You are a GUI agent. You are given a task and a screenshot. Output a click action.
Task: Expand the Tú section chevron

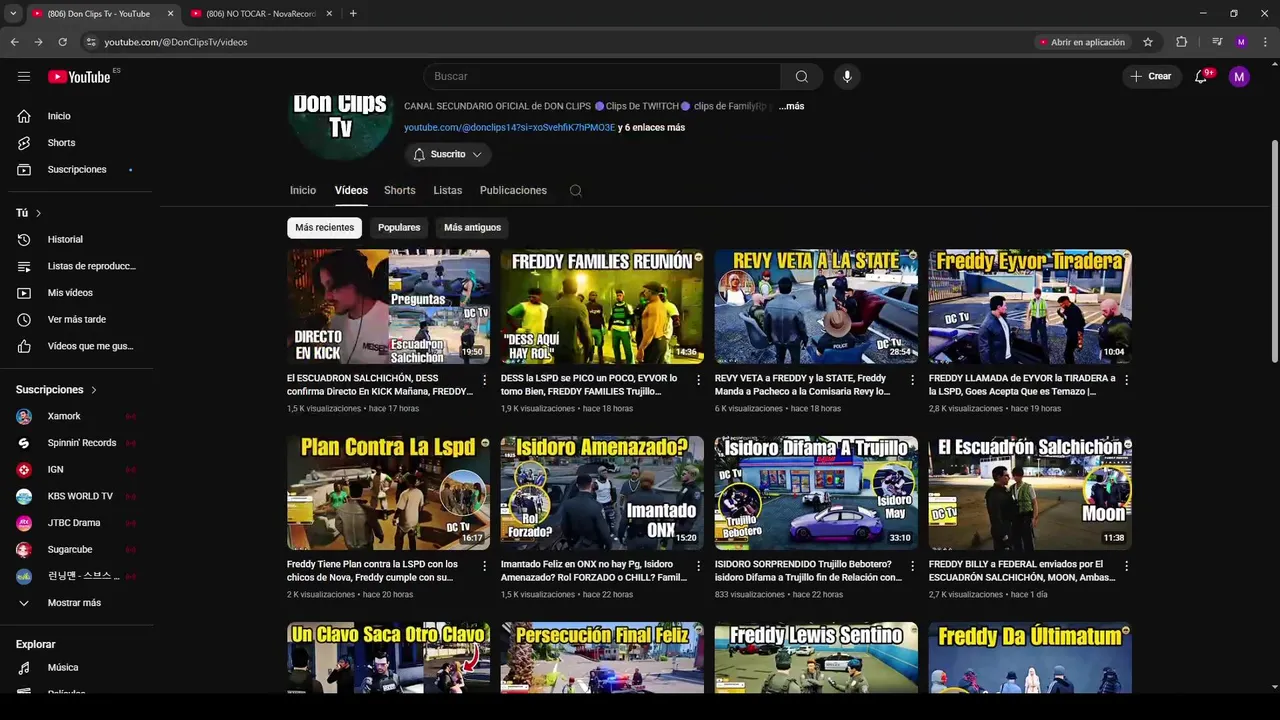coord(38,213)
